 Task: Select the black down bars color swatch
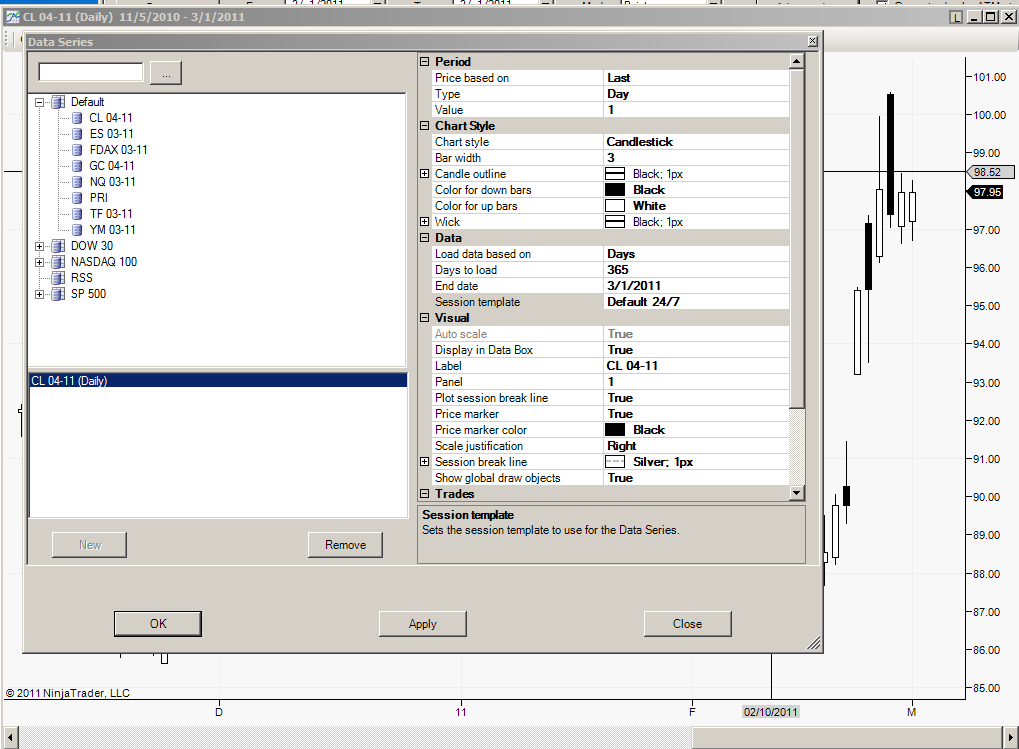[615, 190]
